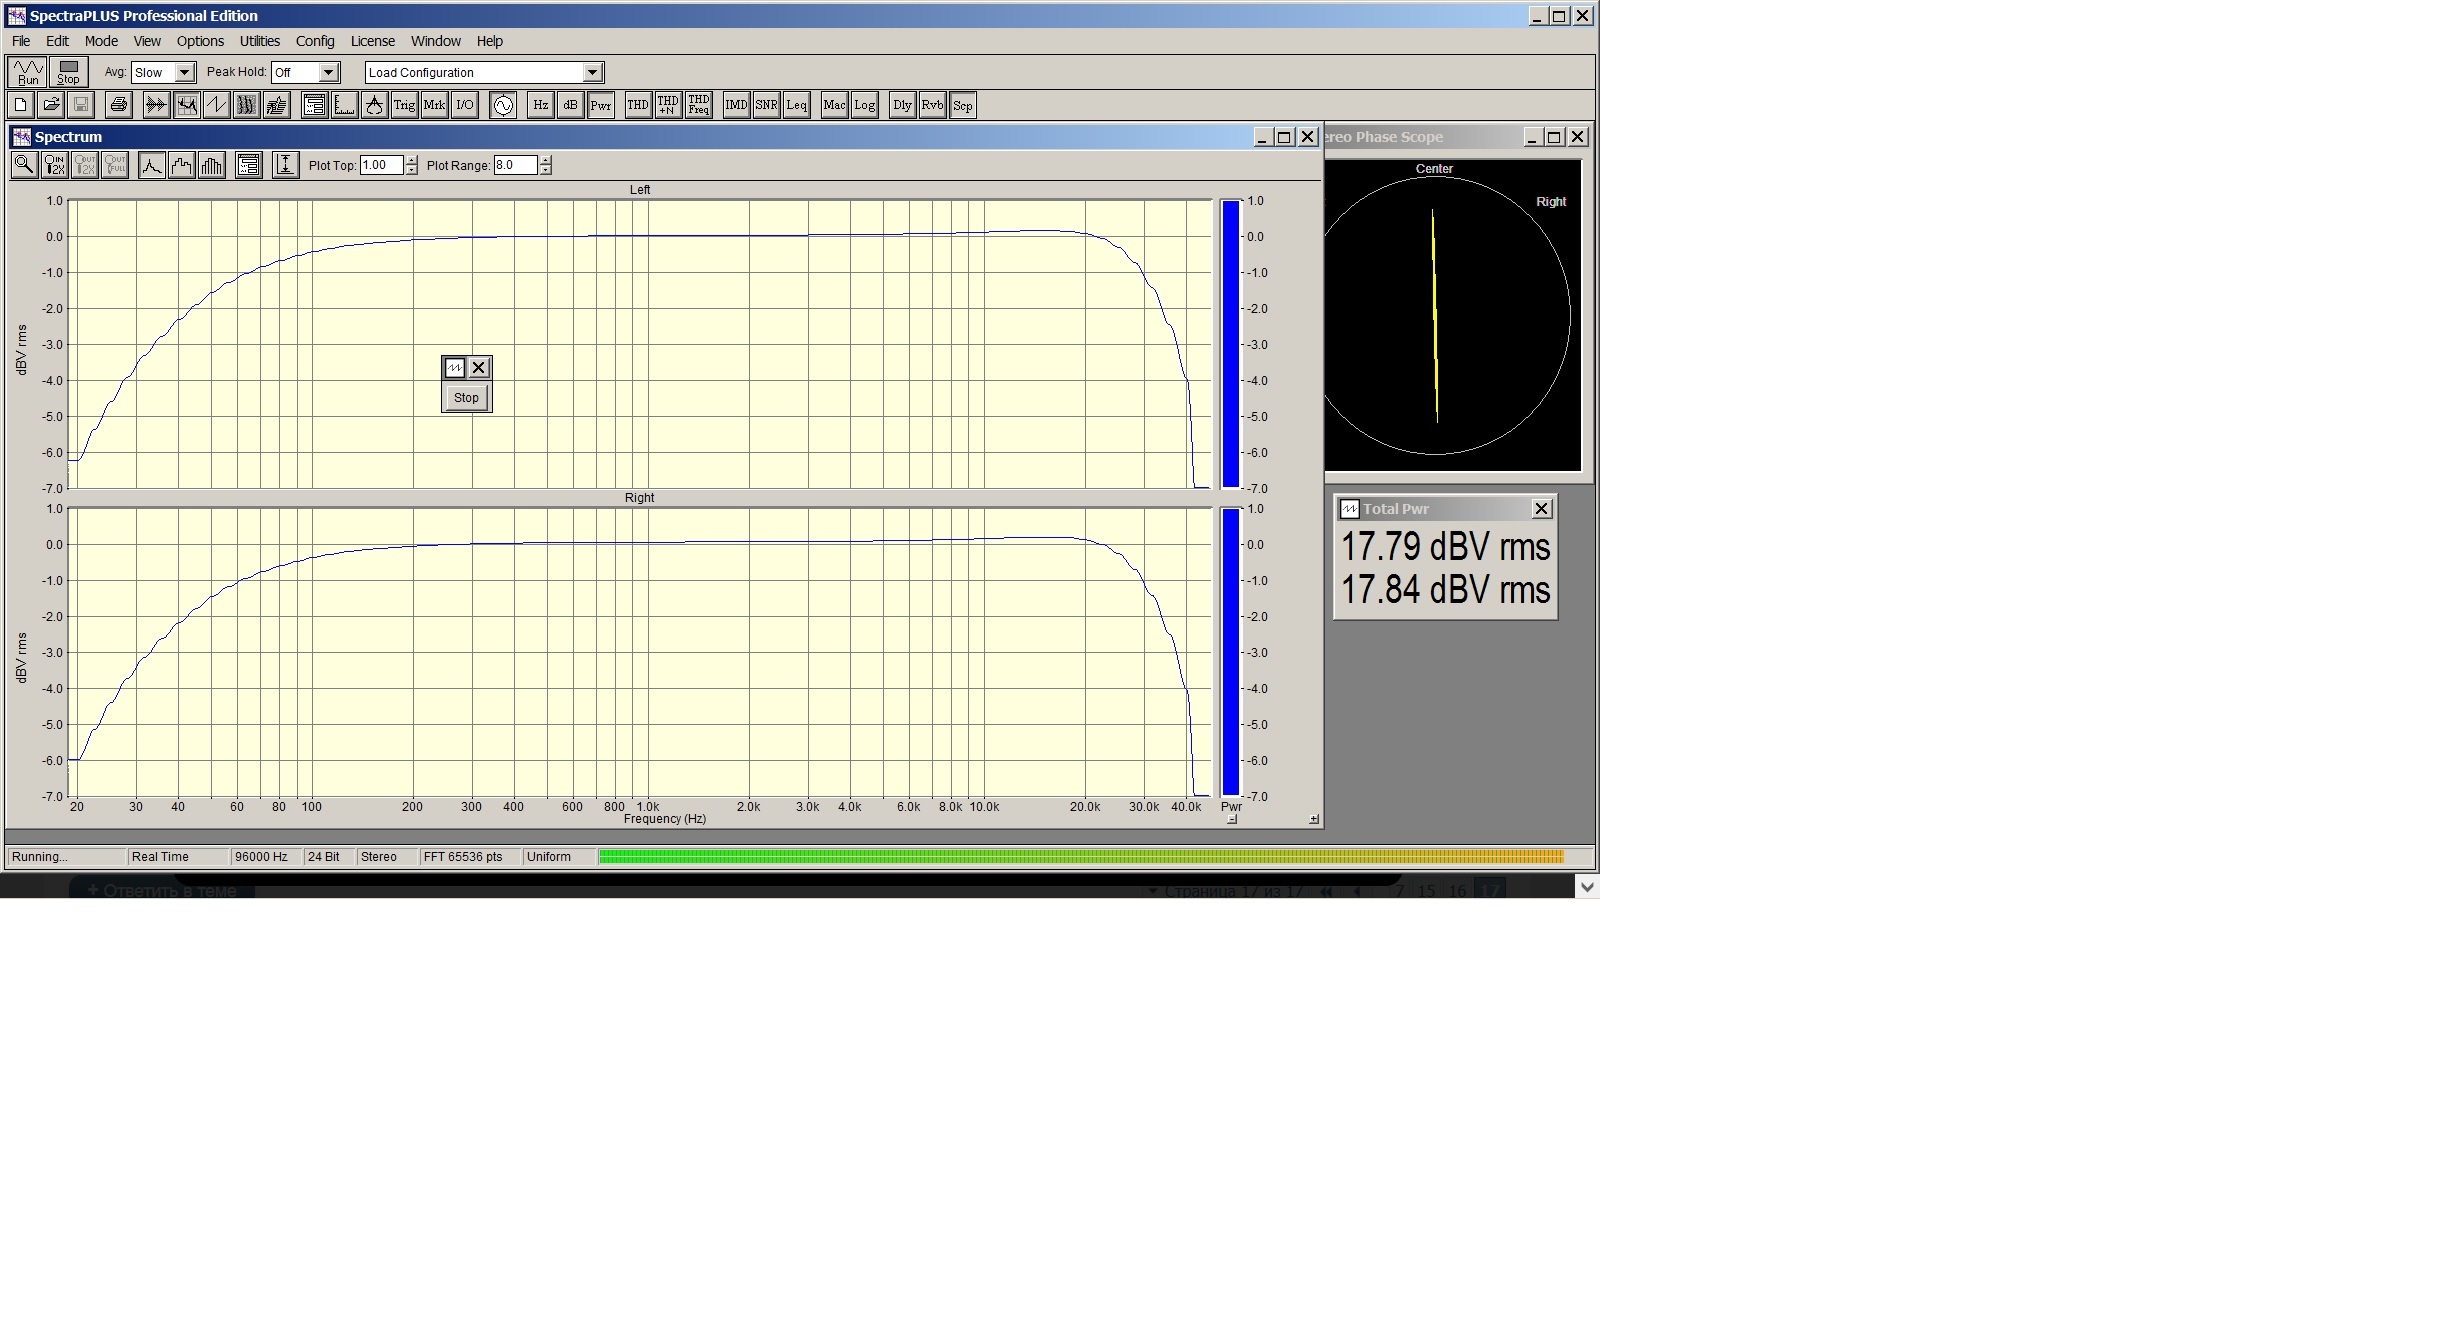Close the small floating Stop popup
Image resolution: width=2446 pixels, height=1326 pixels.
pos(479,368)
